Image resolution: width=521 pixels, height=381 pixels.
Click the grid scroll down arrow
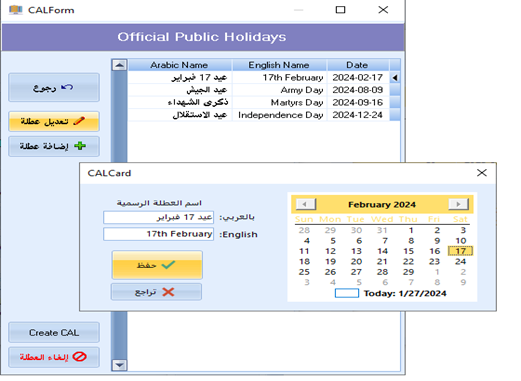119,365
